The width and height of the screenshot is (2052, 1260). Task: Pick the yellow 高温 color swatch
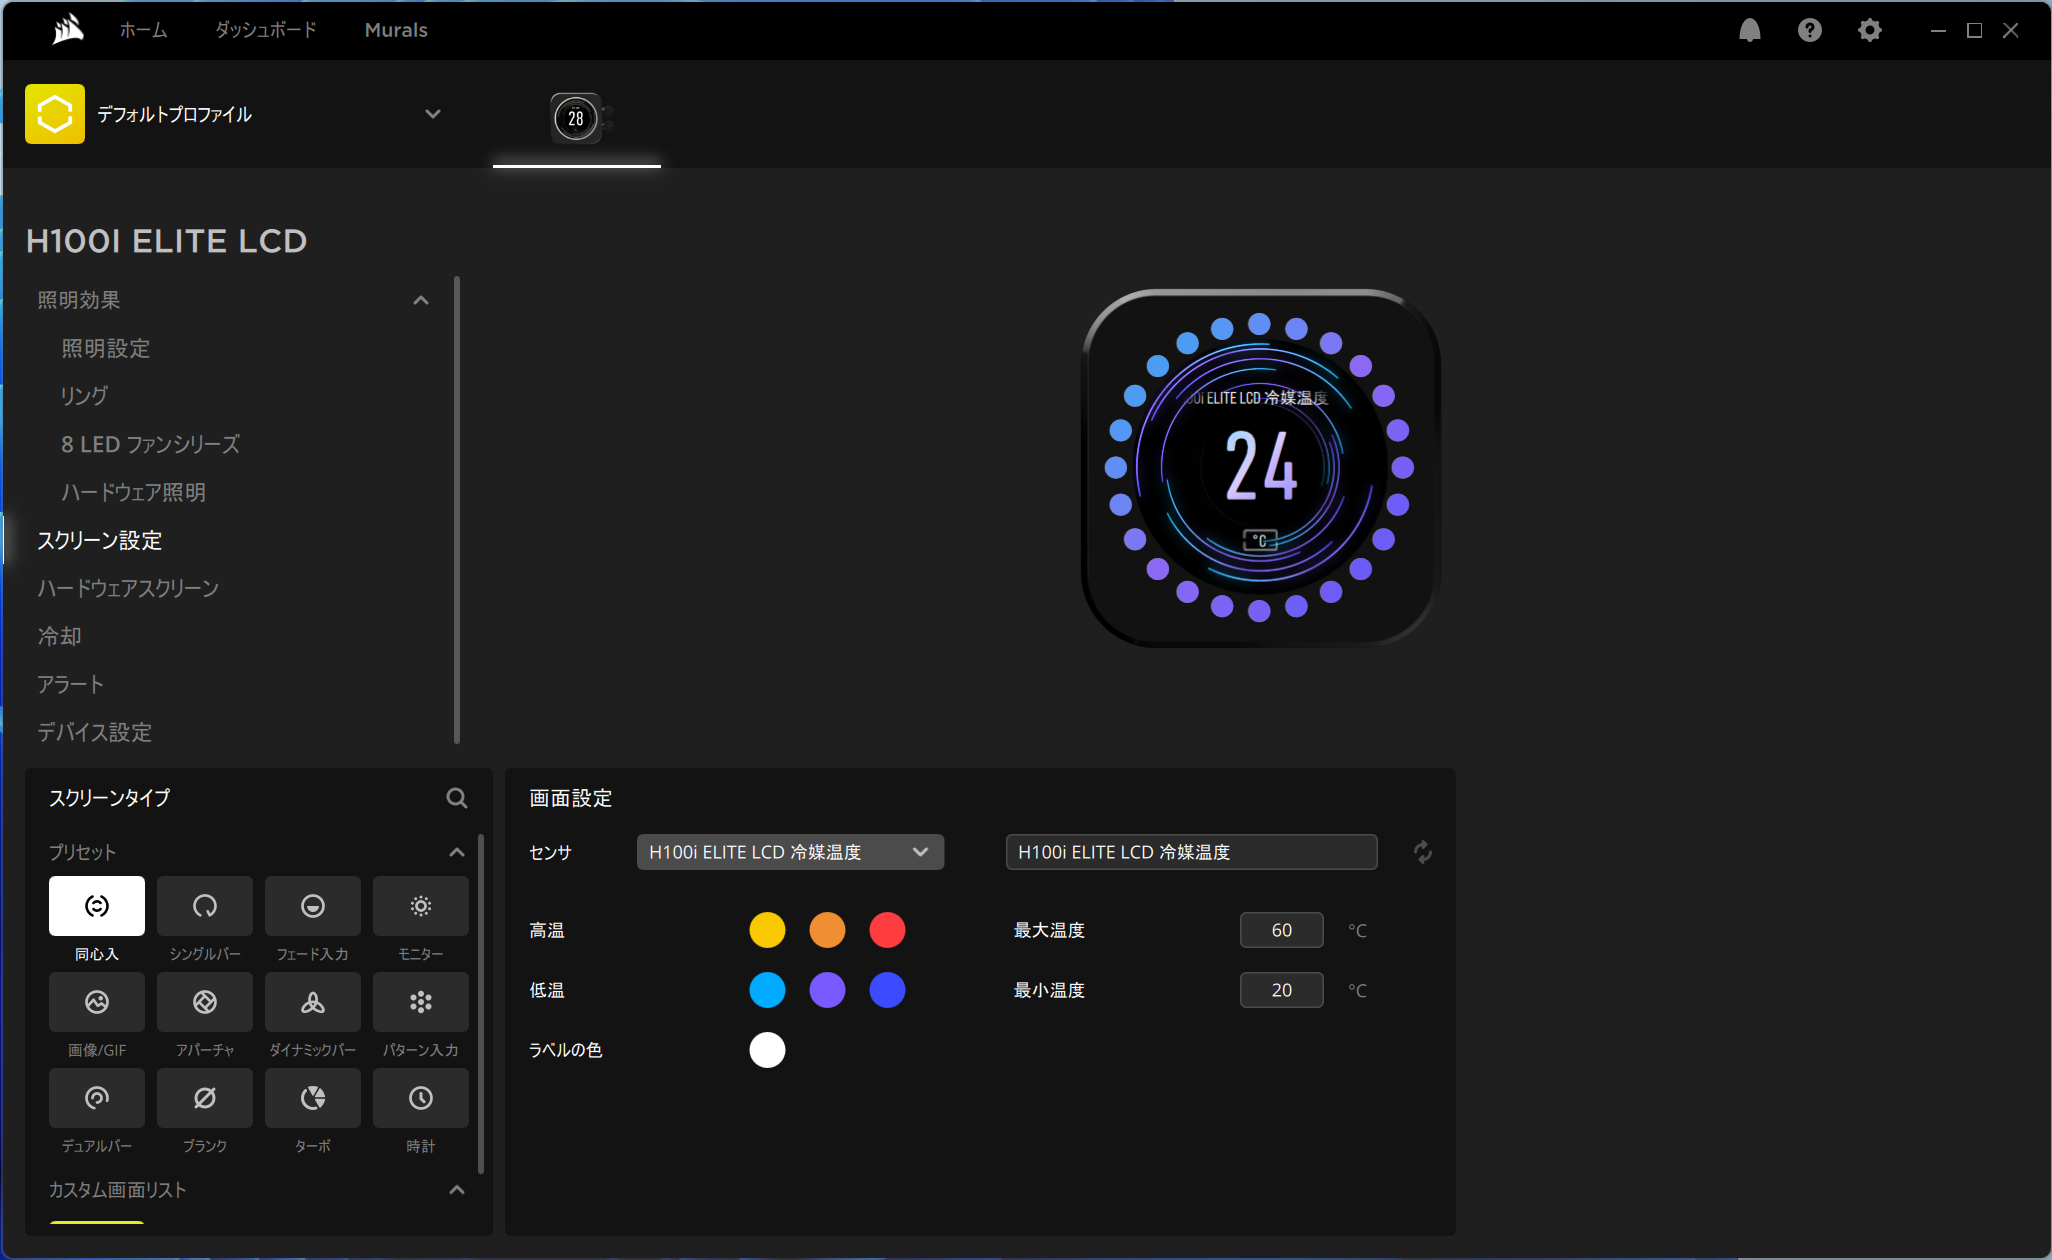coord(767,930)
